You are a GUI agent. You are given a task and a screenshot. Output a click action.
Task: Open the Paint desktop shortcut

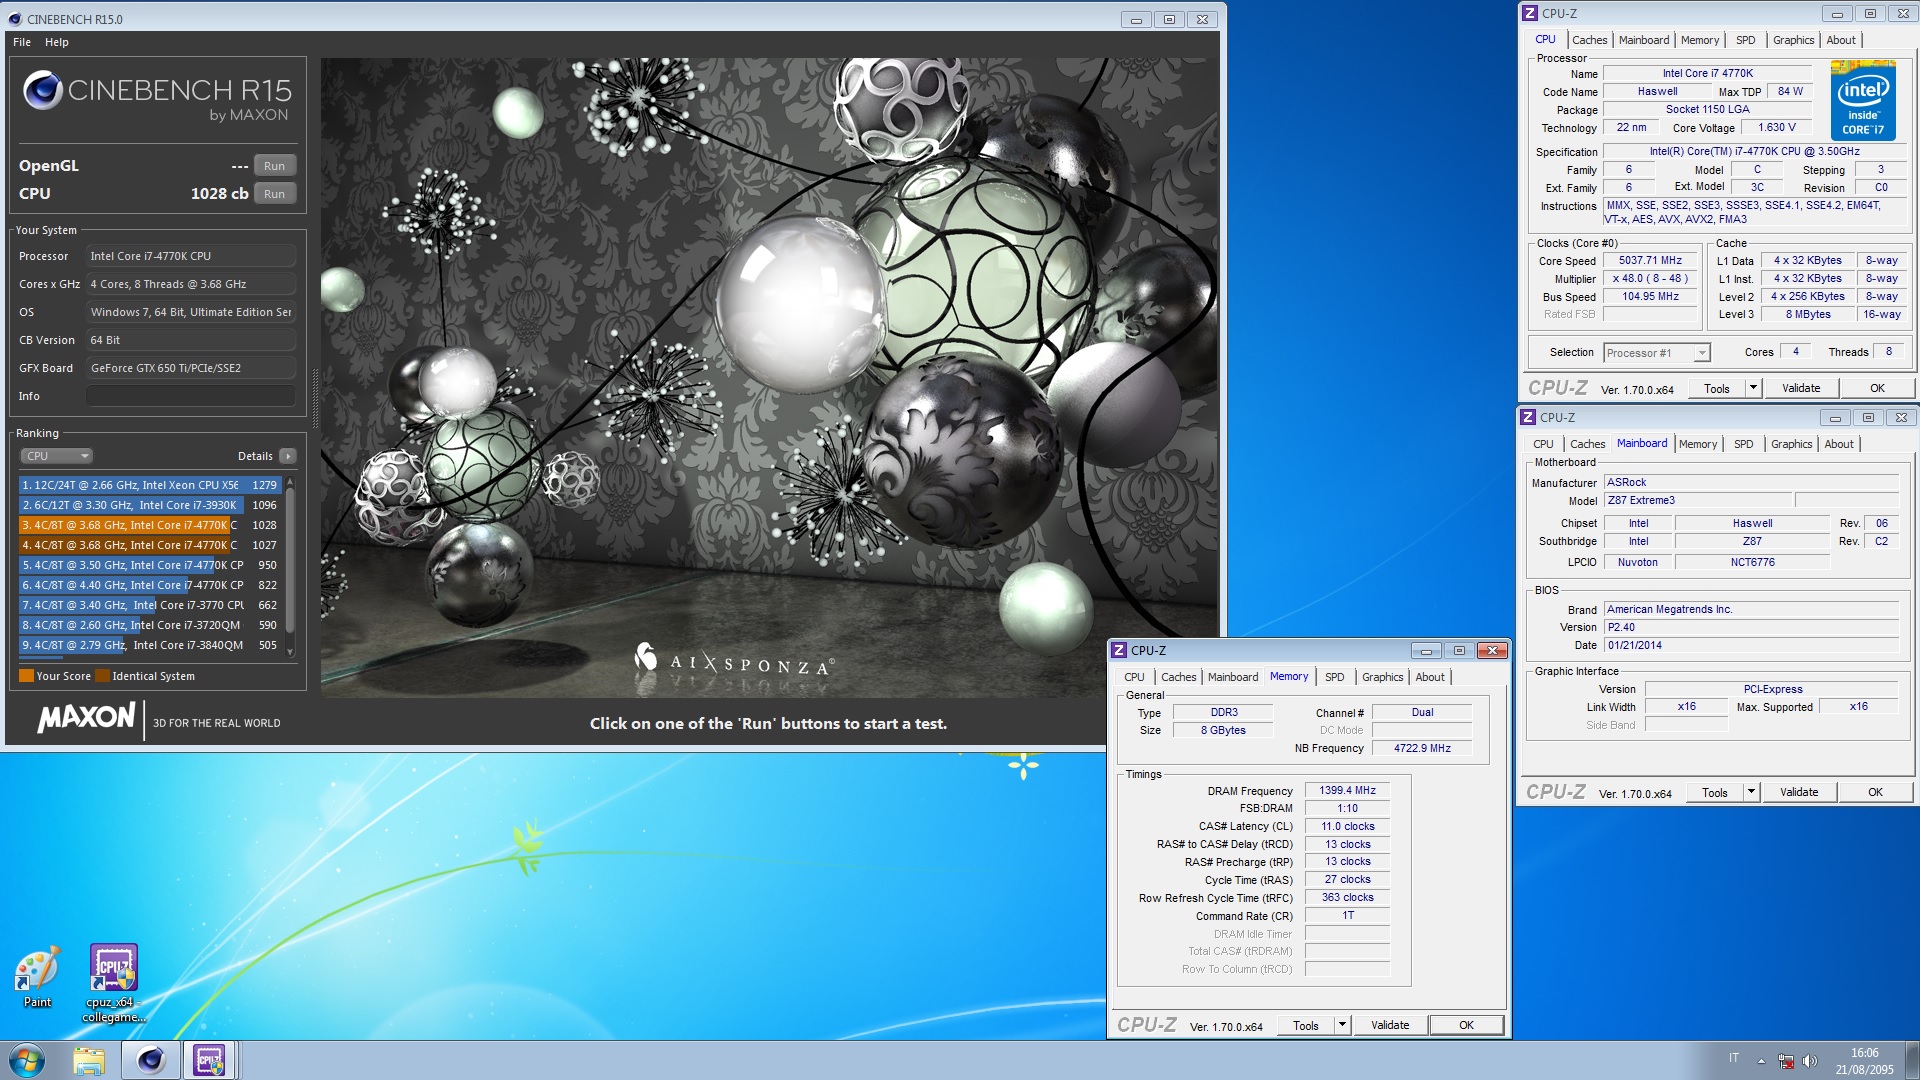(37, 978)
